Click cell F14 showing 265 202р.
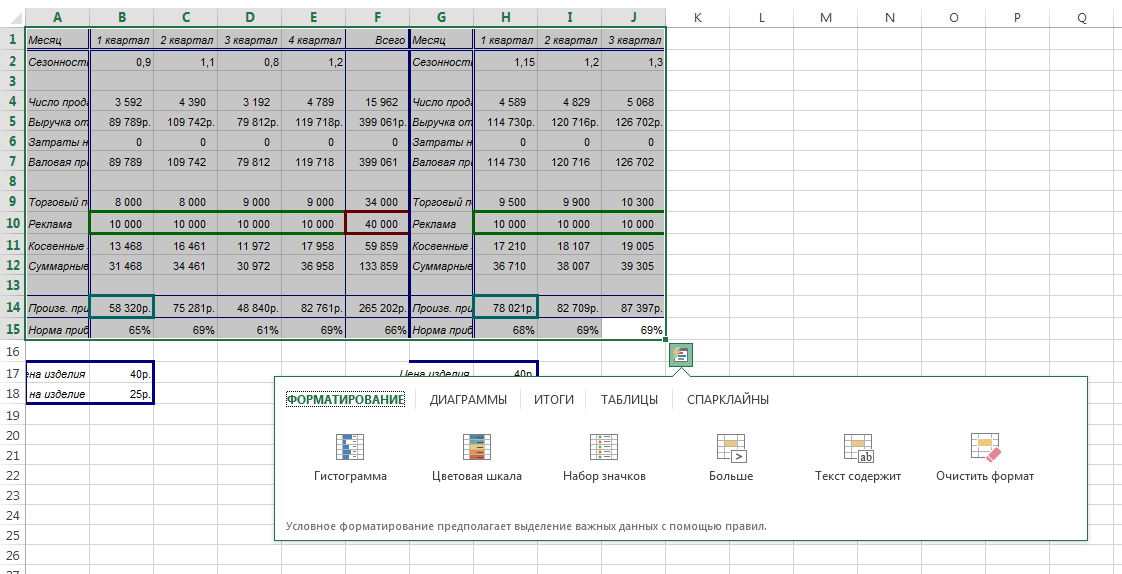The width and height of the screenshot is (1122, 574). coord(377,307)
